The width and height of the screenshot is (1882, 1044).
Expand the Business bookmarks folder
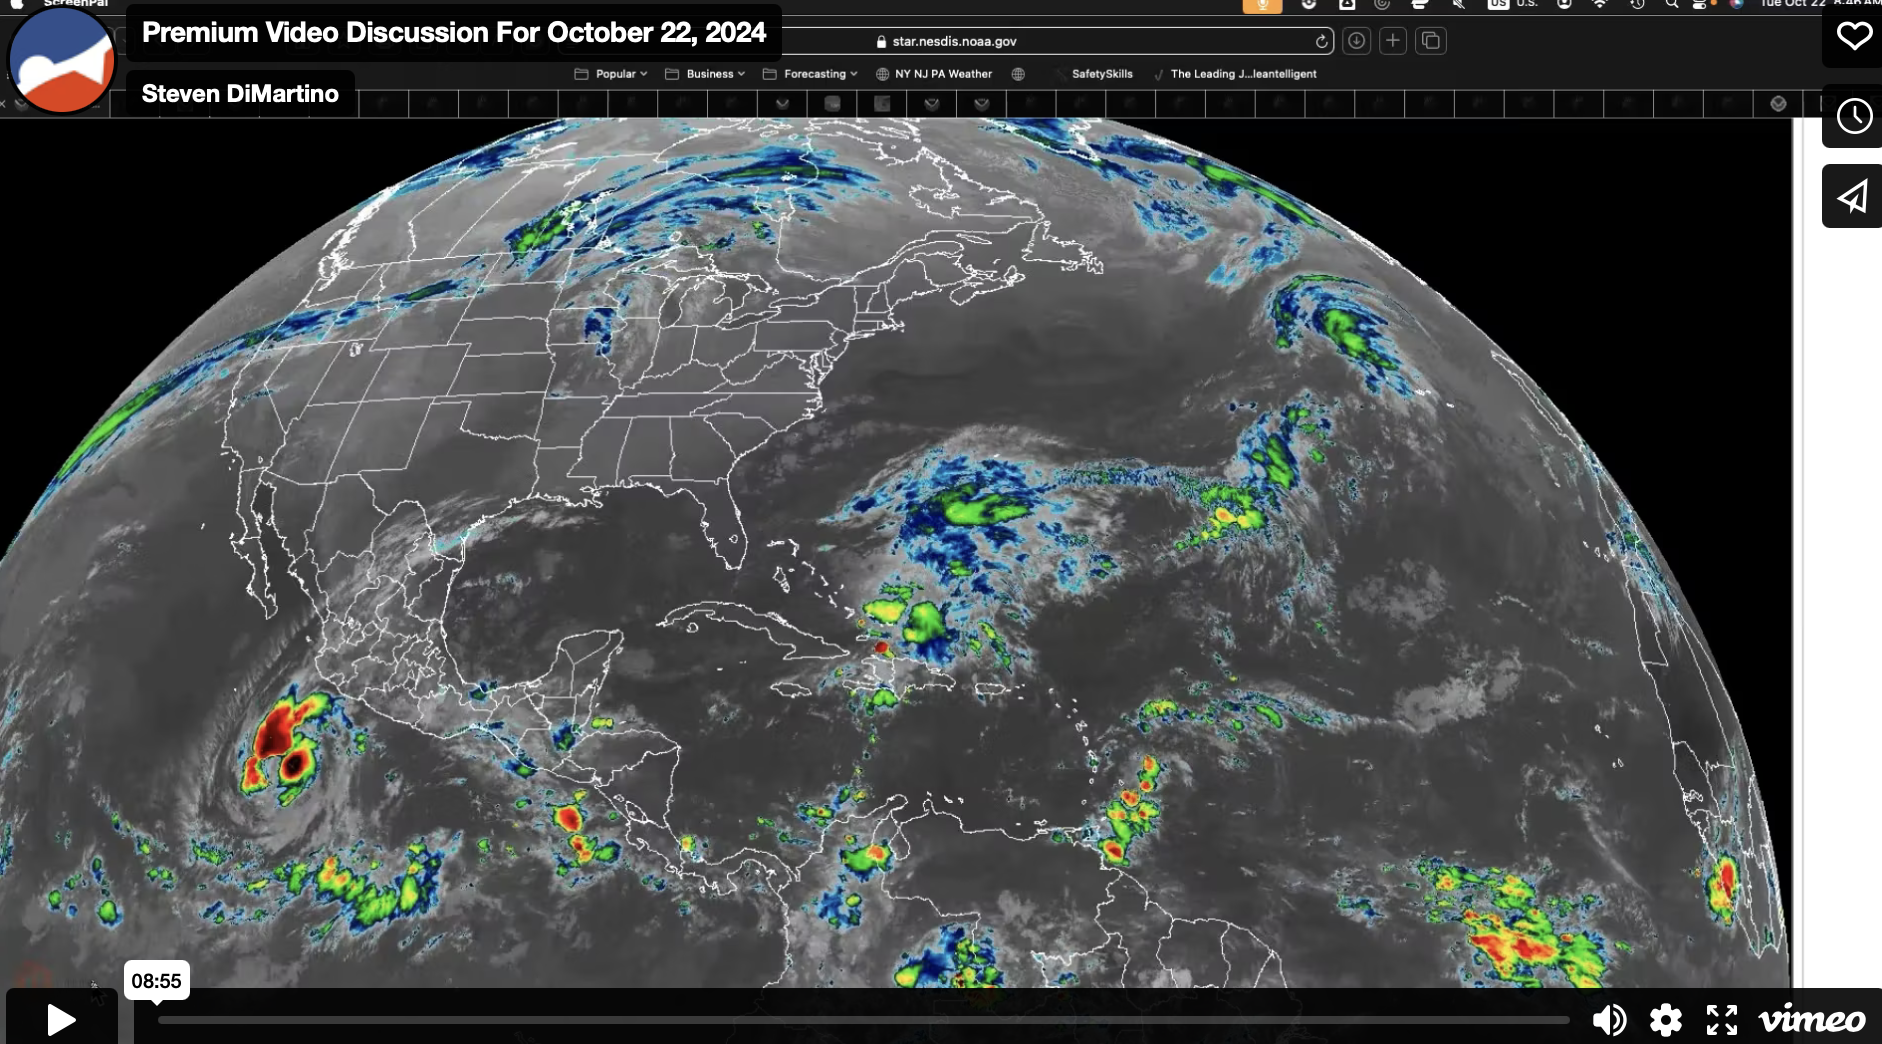click(x=705, y=74)
